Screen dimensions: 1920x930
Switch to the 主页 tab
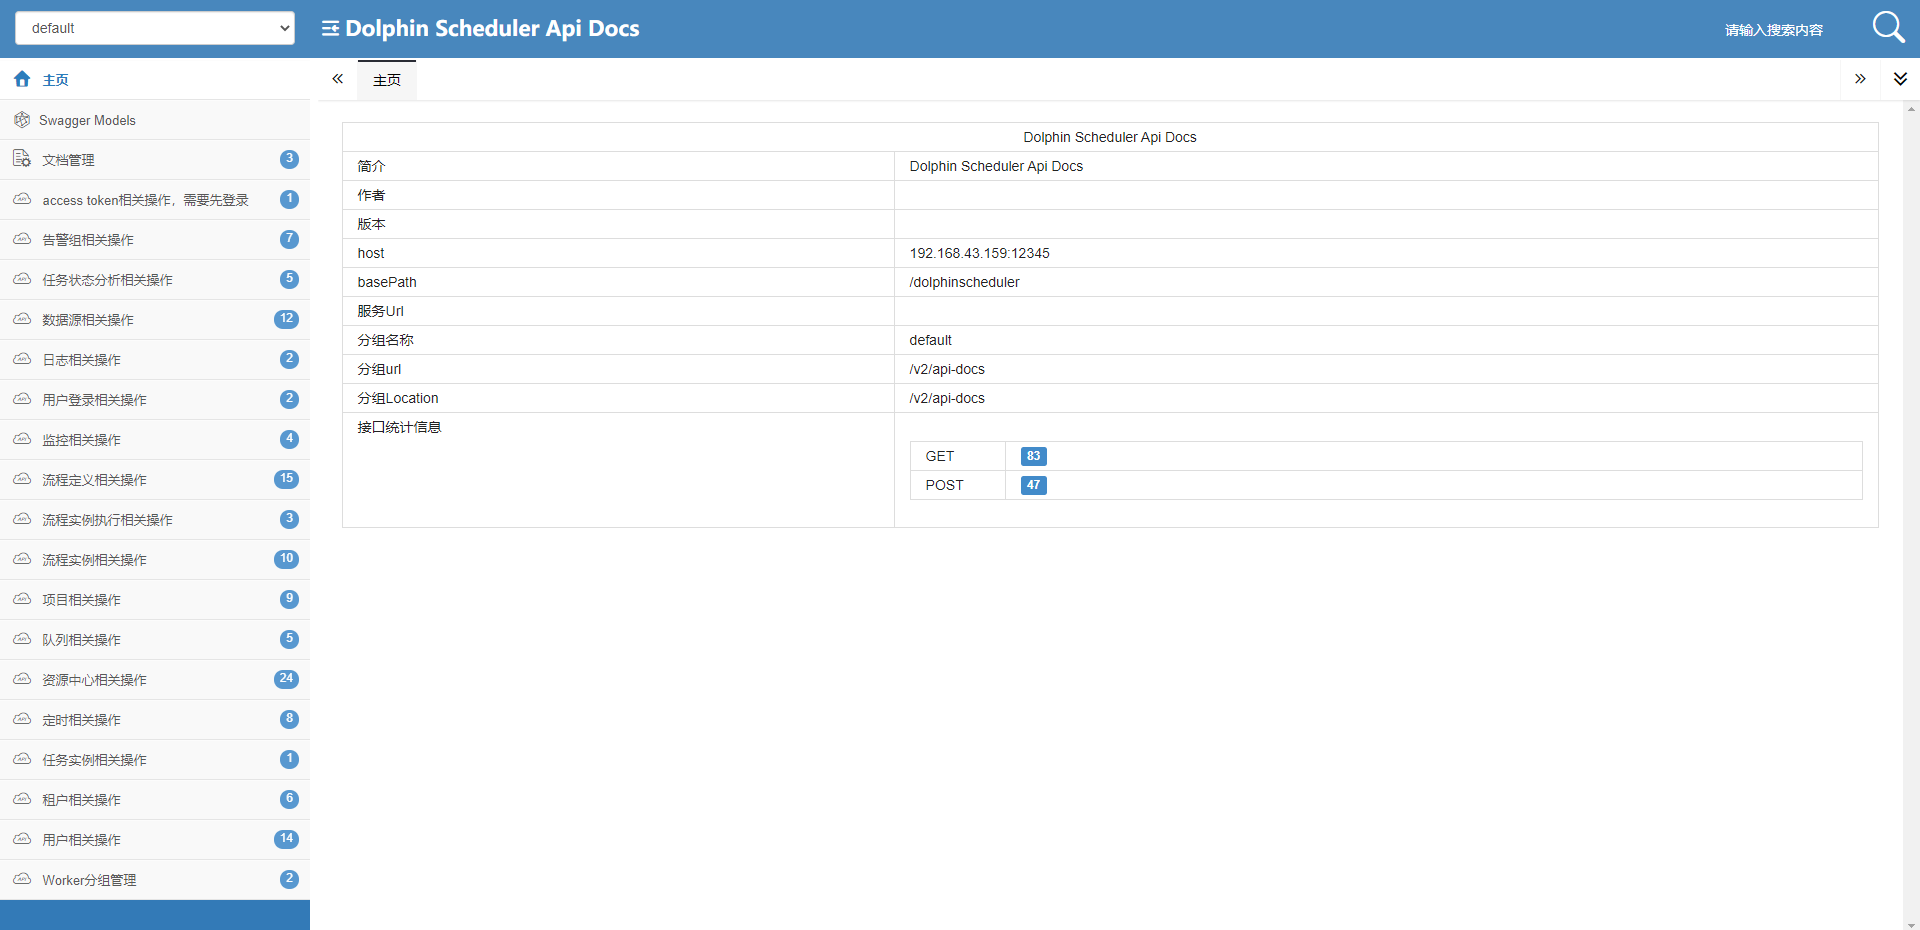point(387,79)
